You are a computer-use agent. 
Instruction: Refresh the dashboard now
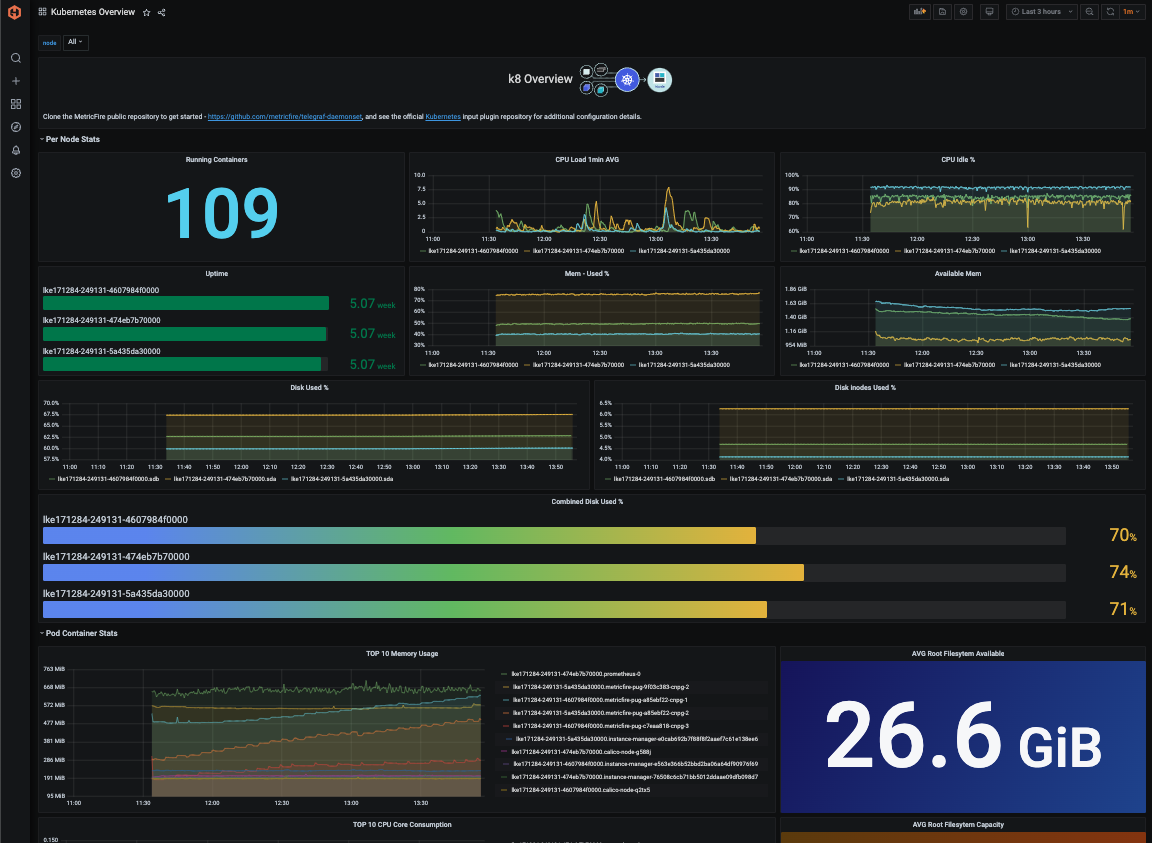point(1110,12)
